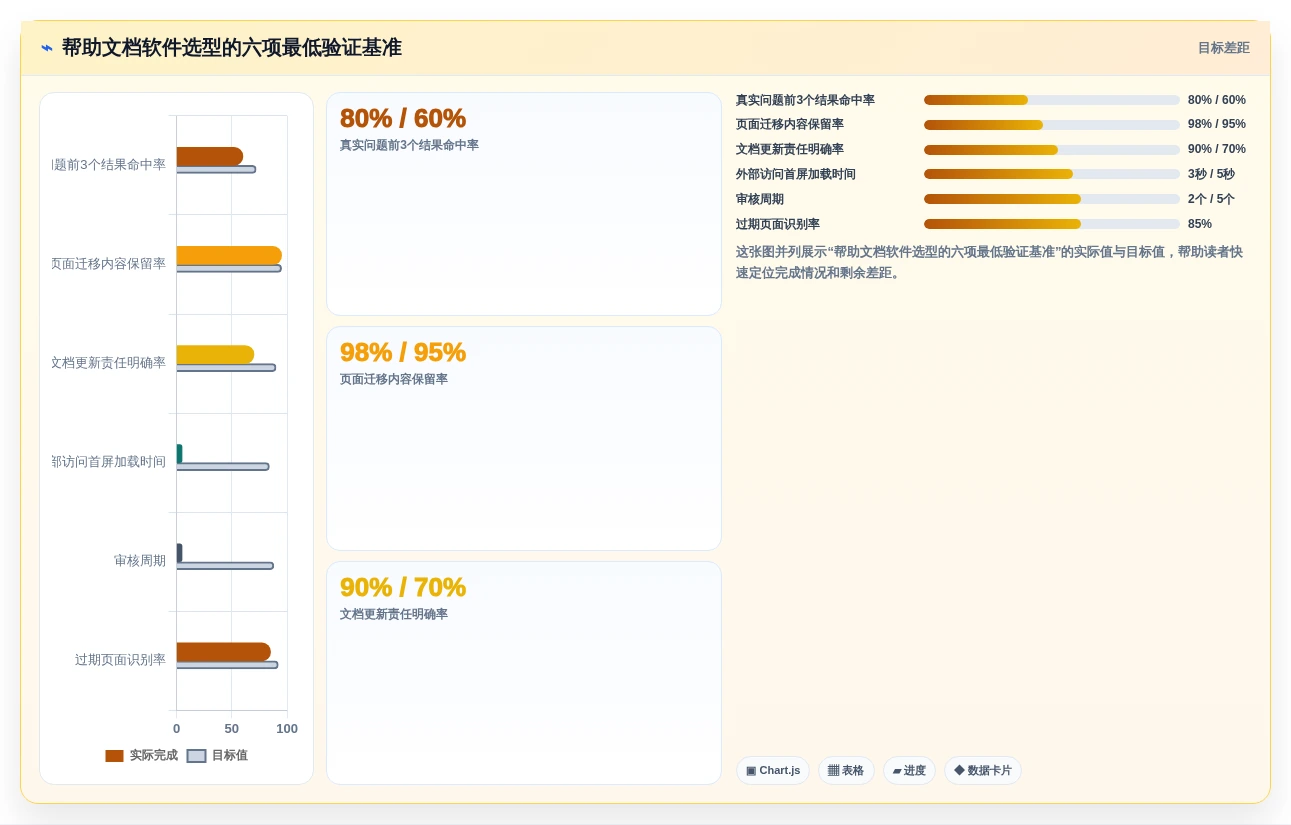Click the x-axis tick label 100
This screenshot has width=1291, height=825.
[287, 729]
